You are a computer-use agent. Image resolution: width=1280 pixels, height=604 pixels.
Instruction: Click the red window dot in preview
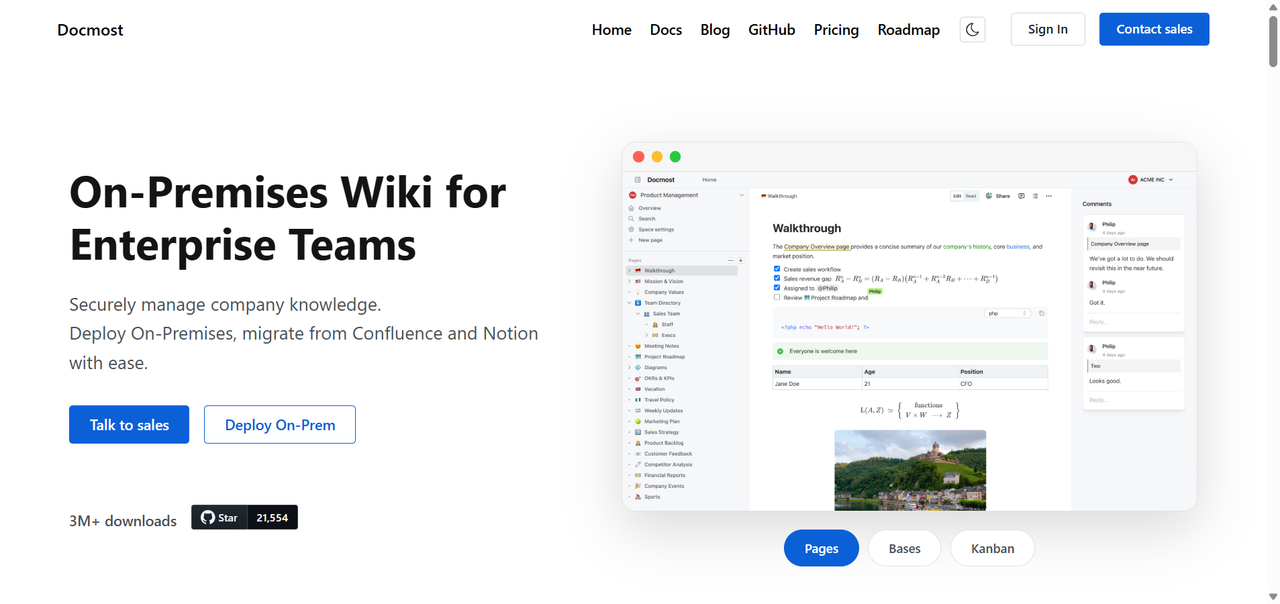(x=639, y=156)
